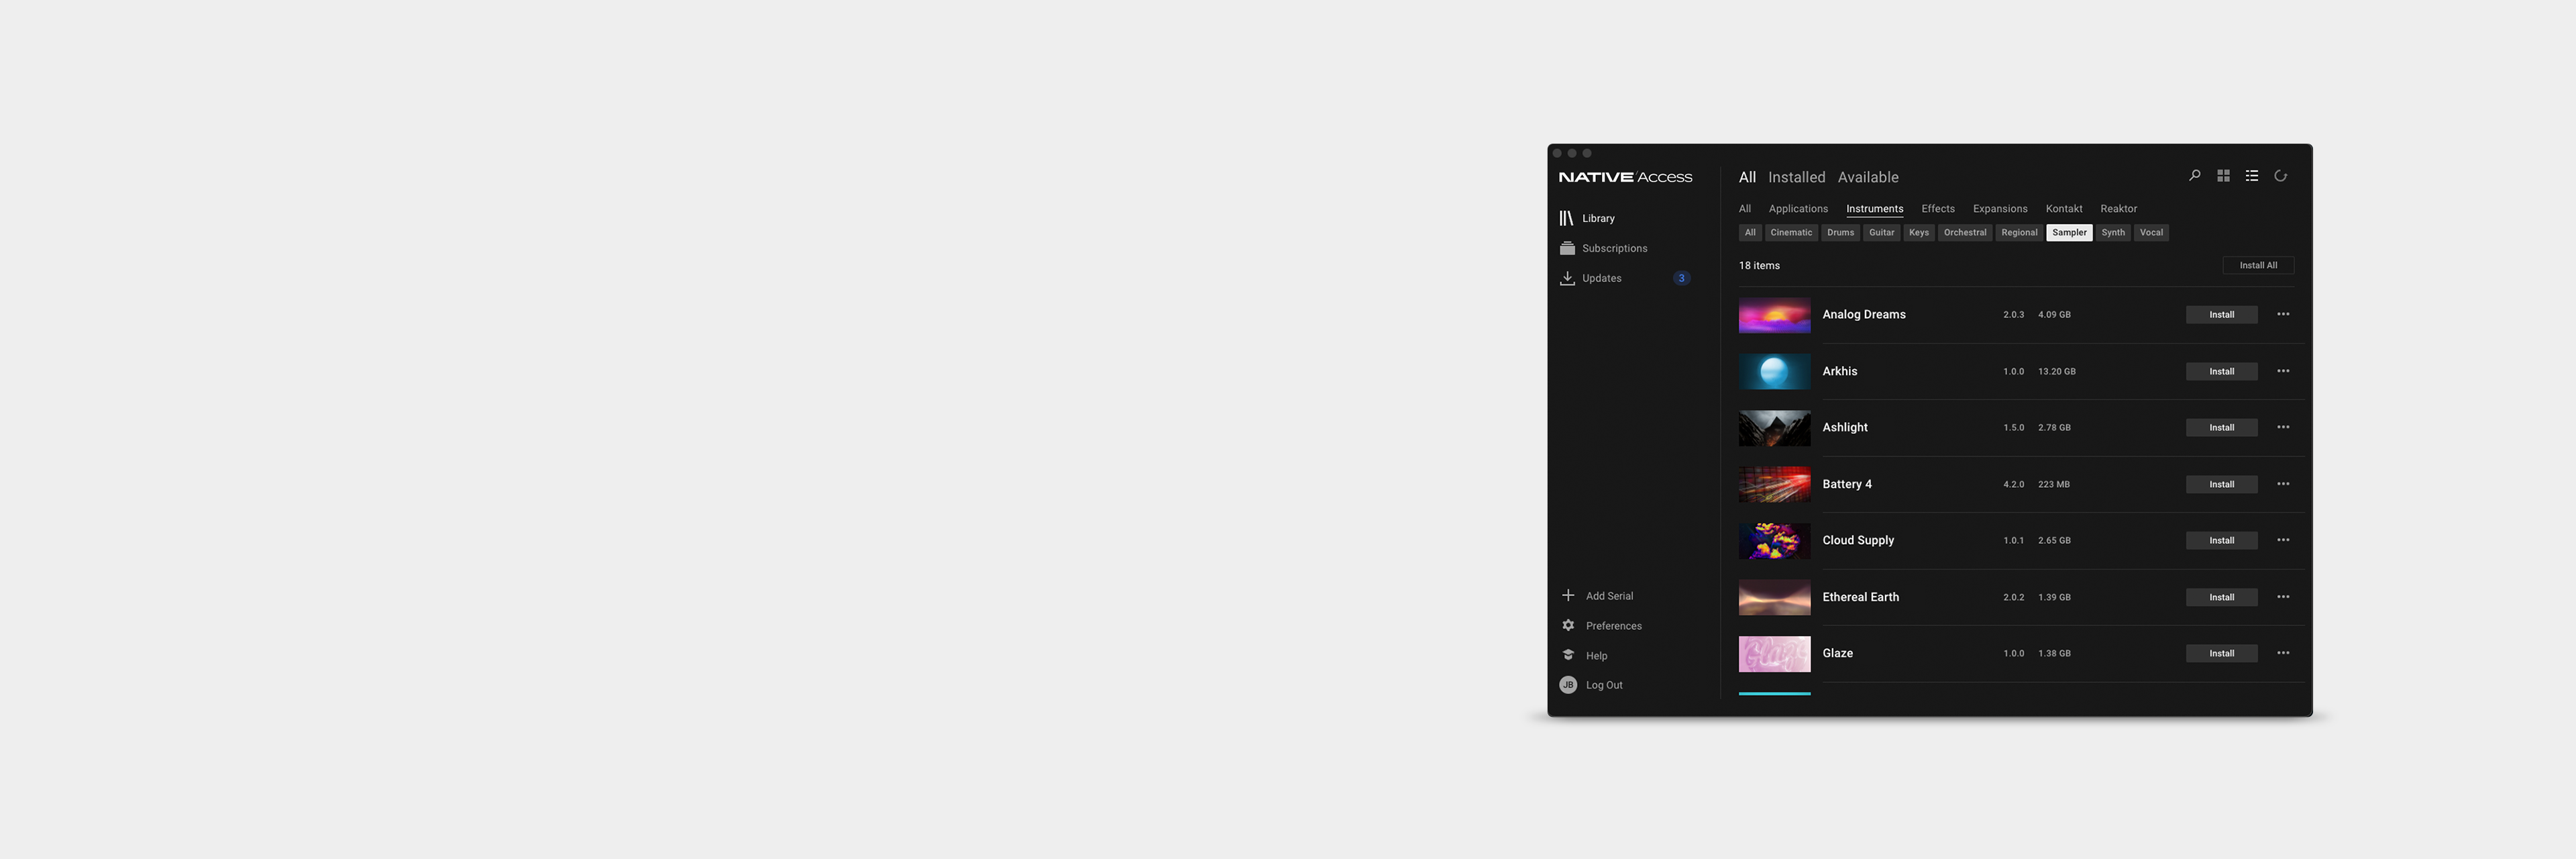This screenshot has width=2576, height=859.
Task: Select the Sampler filter chip
Action: (2069, 233)
